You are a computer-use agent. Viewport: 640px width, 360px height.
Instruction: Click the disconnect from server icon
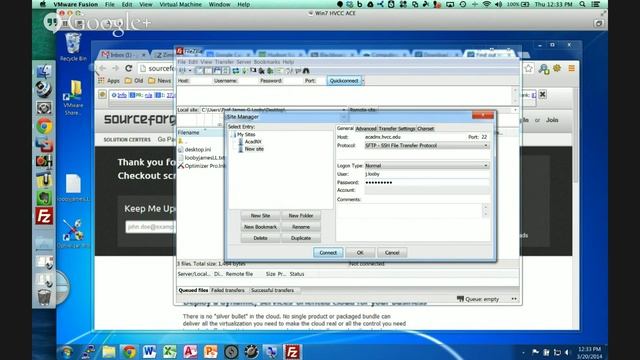(262, 71)
